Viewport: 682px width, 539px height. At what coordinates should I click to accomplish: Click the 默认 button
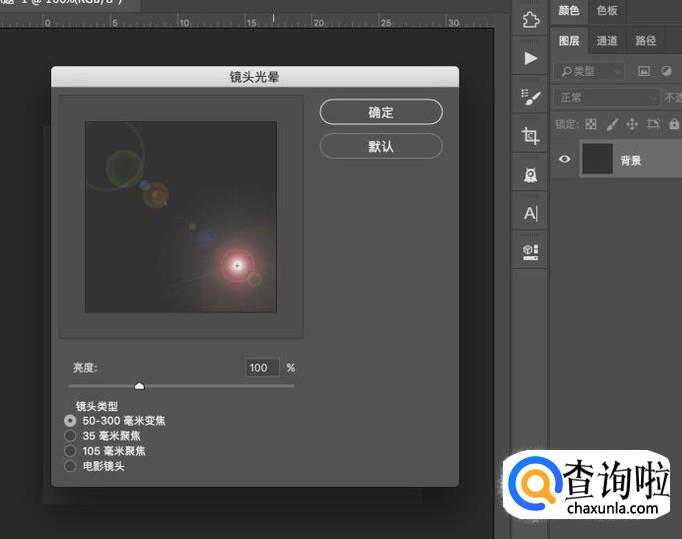[x=381, y=146]
